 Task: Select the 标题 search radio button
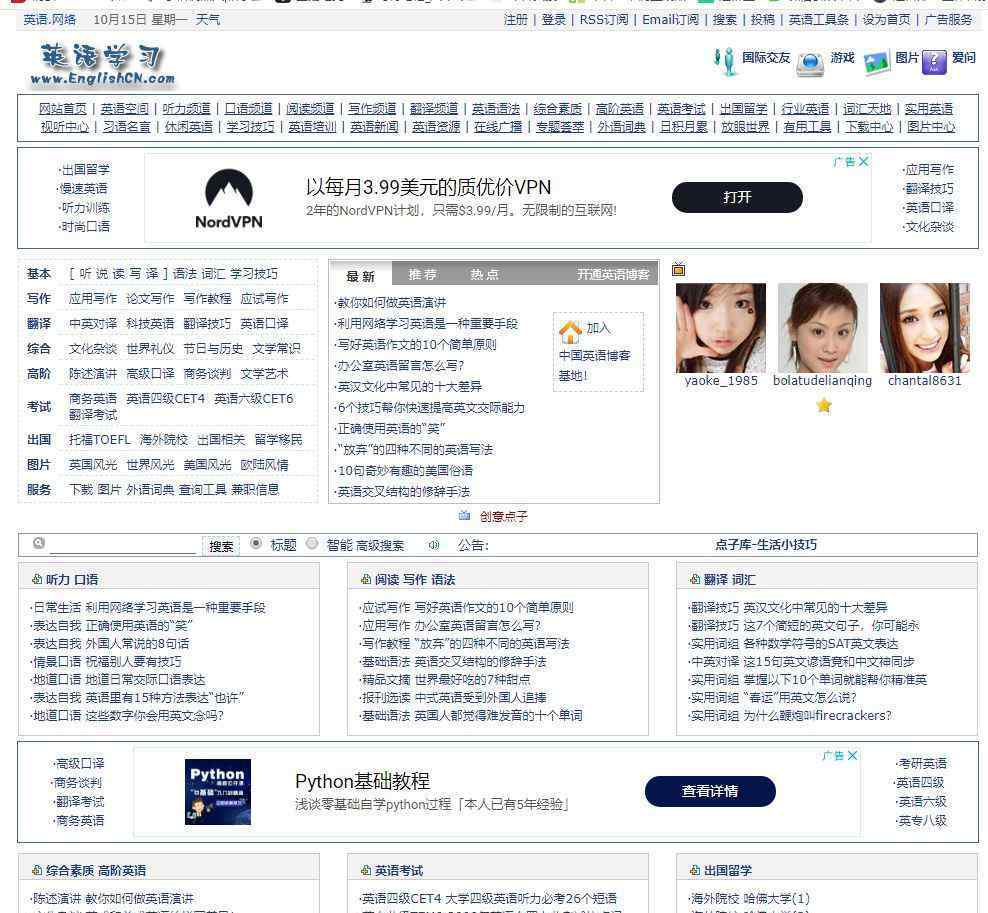[x=256, y=544]
